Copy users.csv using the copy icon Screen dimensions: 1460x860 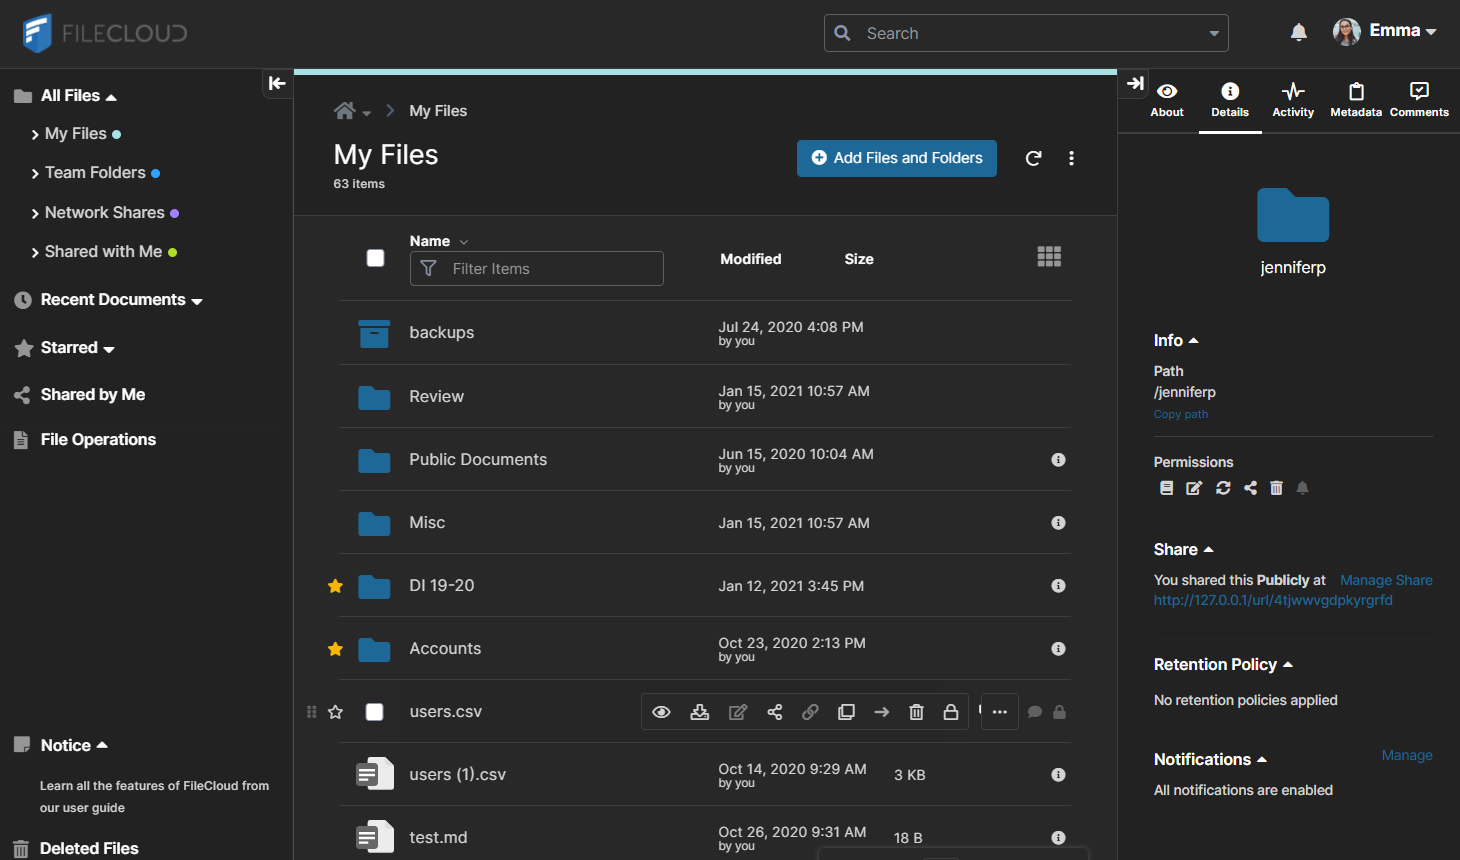(846, 712)
